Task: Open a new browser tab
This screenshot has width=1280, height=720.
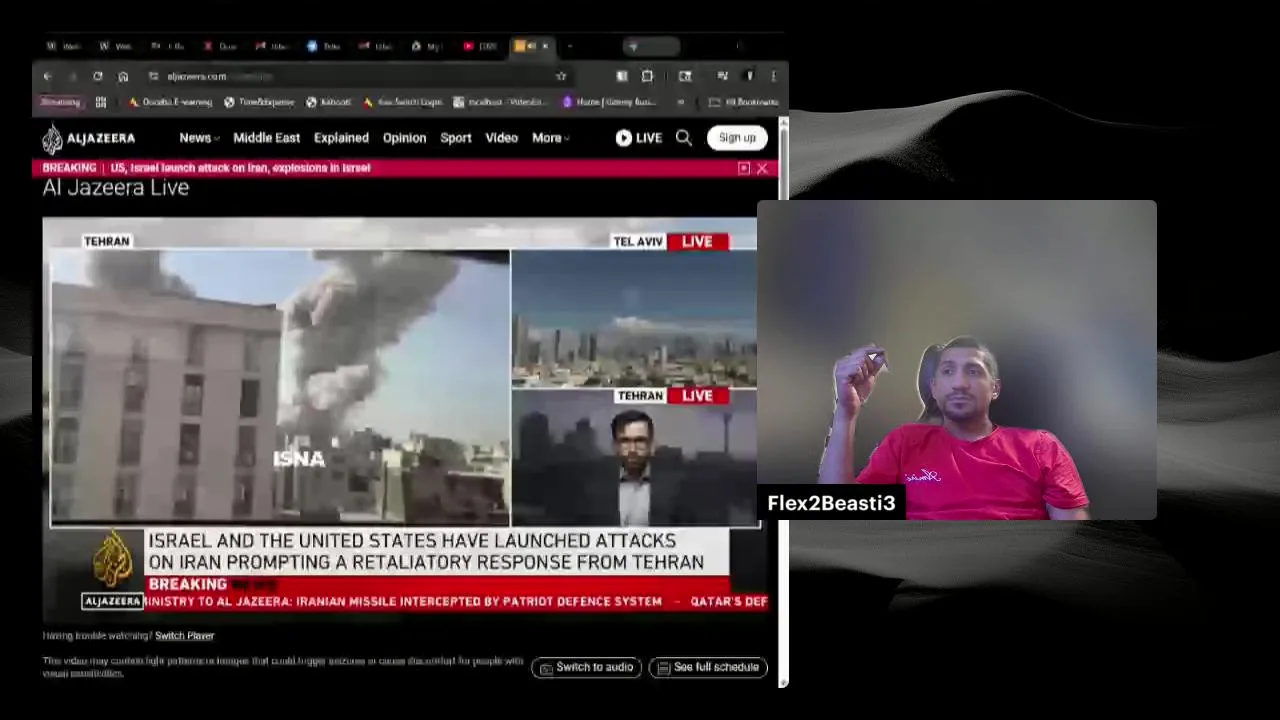Action: (570, 46)
